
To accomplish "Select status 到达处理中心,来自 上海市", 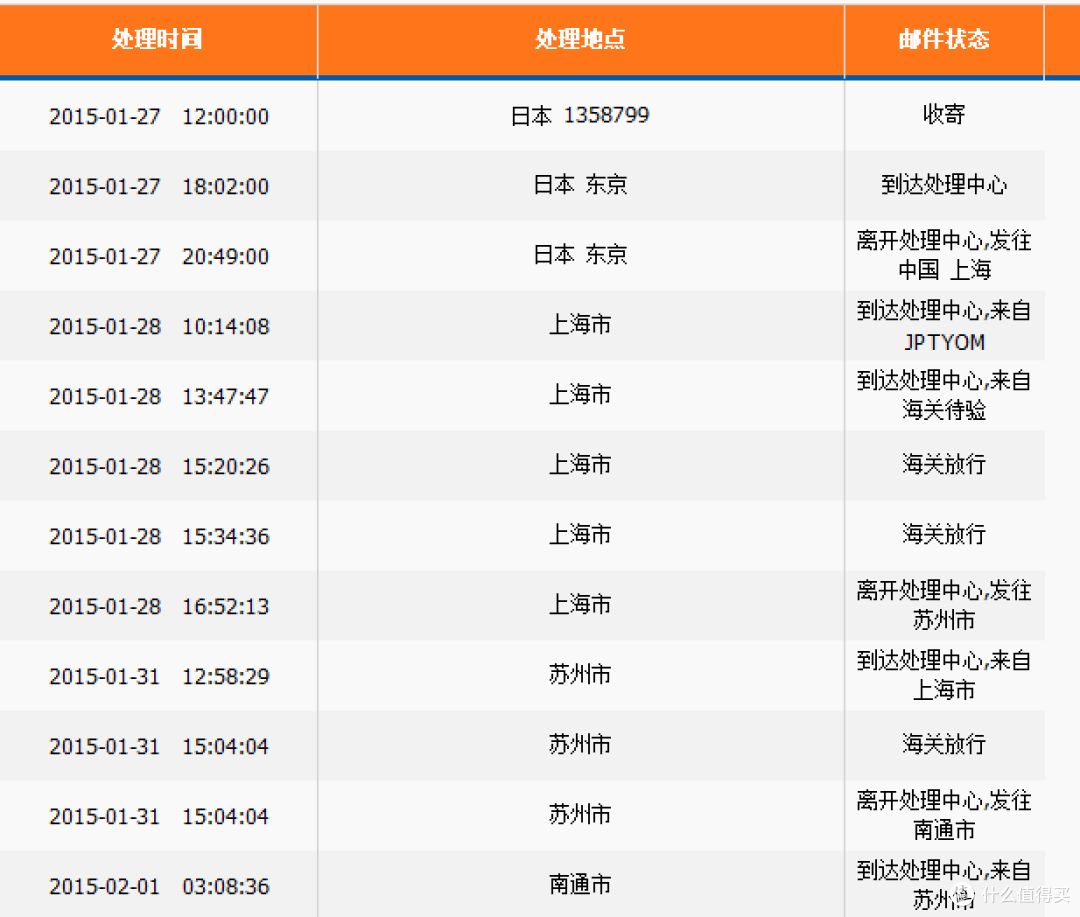I will [944, 675].
